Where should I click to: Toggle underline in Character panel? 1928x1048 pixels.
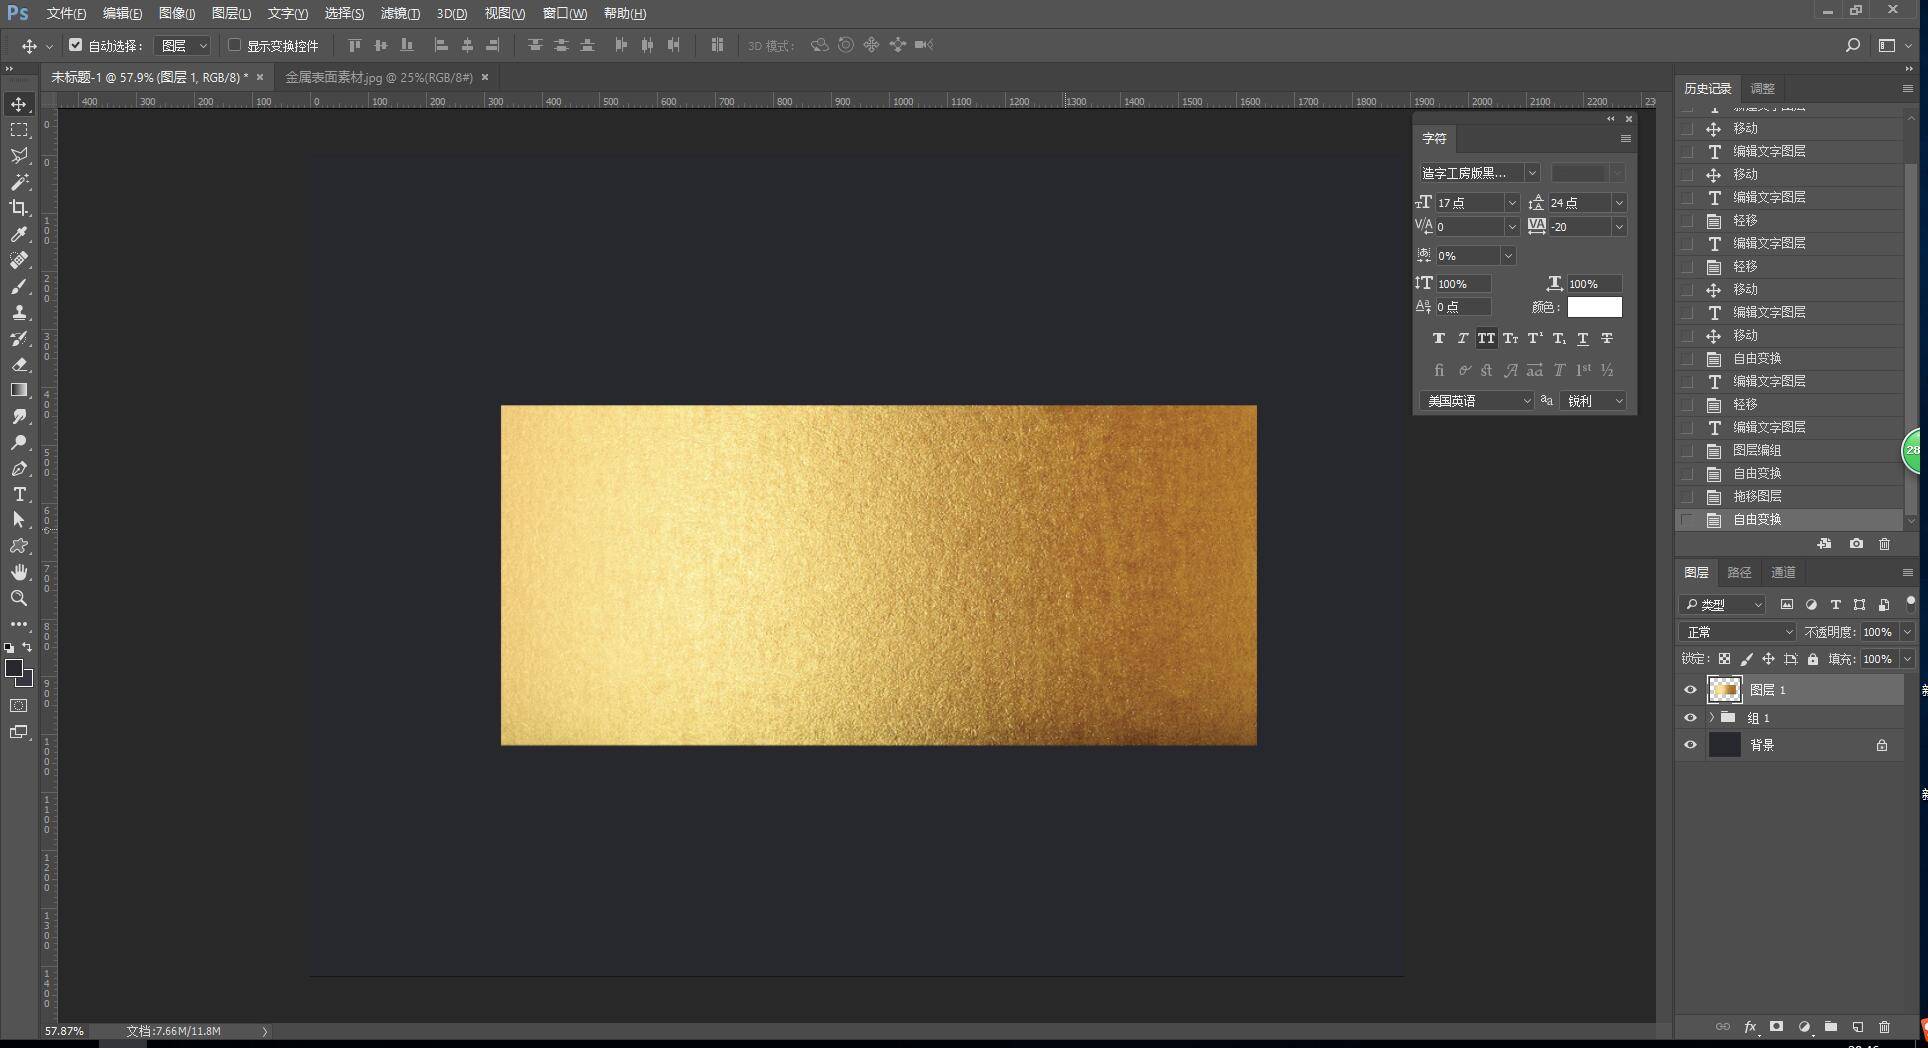(x=1583, y=338)
